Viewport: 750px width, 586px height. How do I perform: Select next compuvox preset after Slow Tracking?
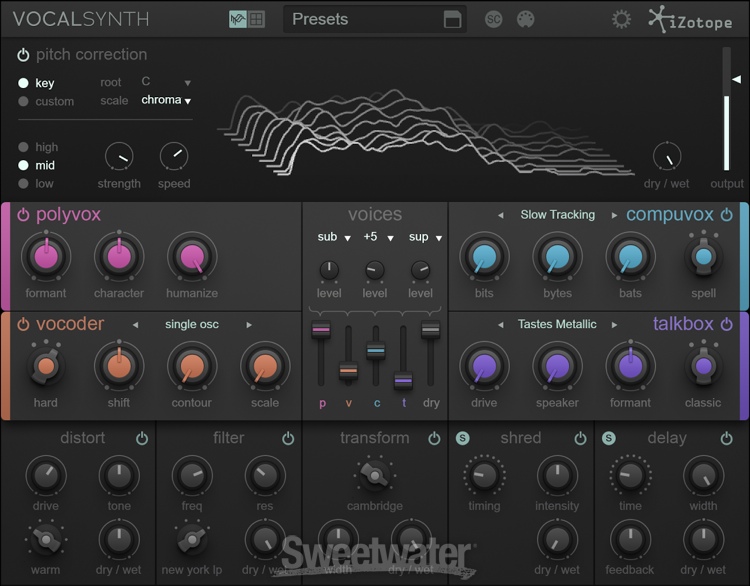[x=614, y=216]
